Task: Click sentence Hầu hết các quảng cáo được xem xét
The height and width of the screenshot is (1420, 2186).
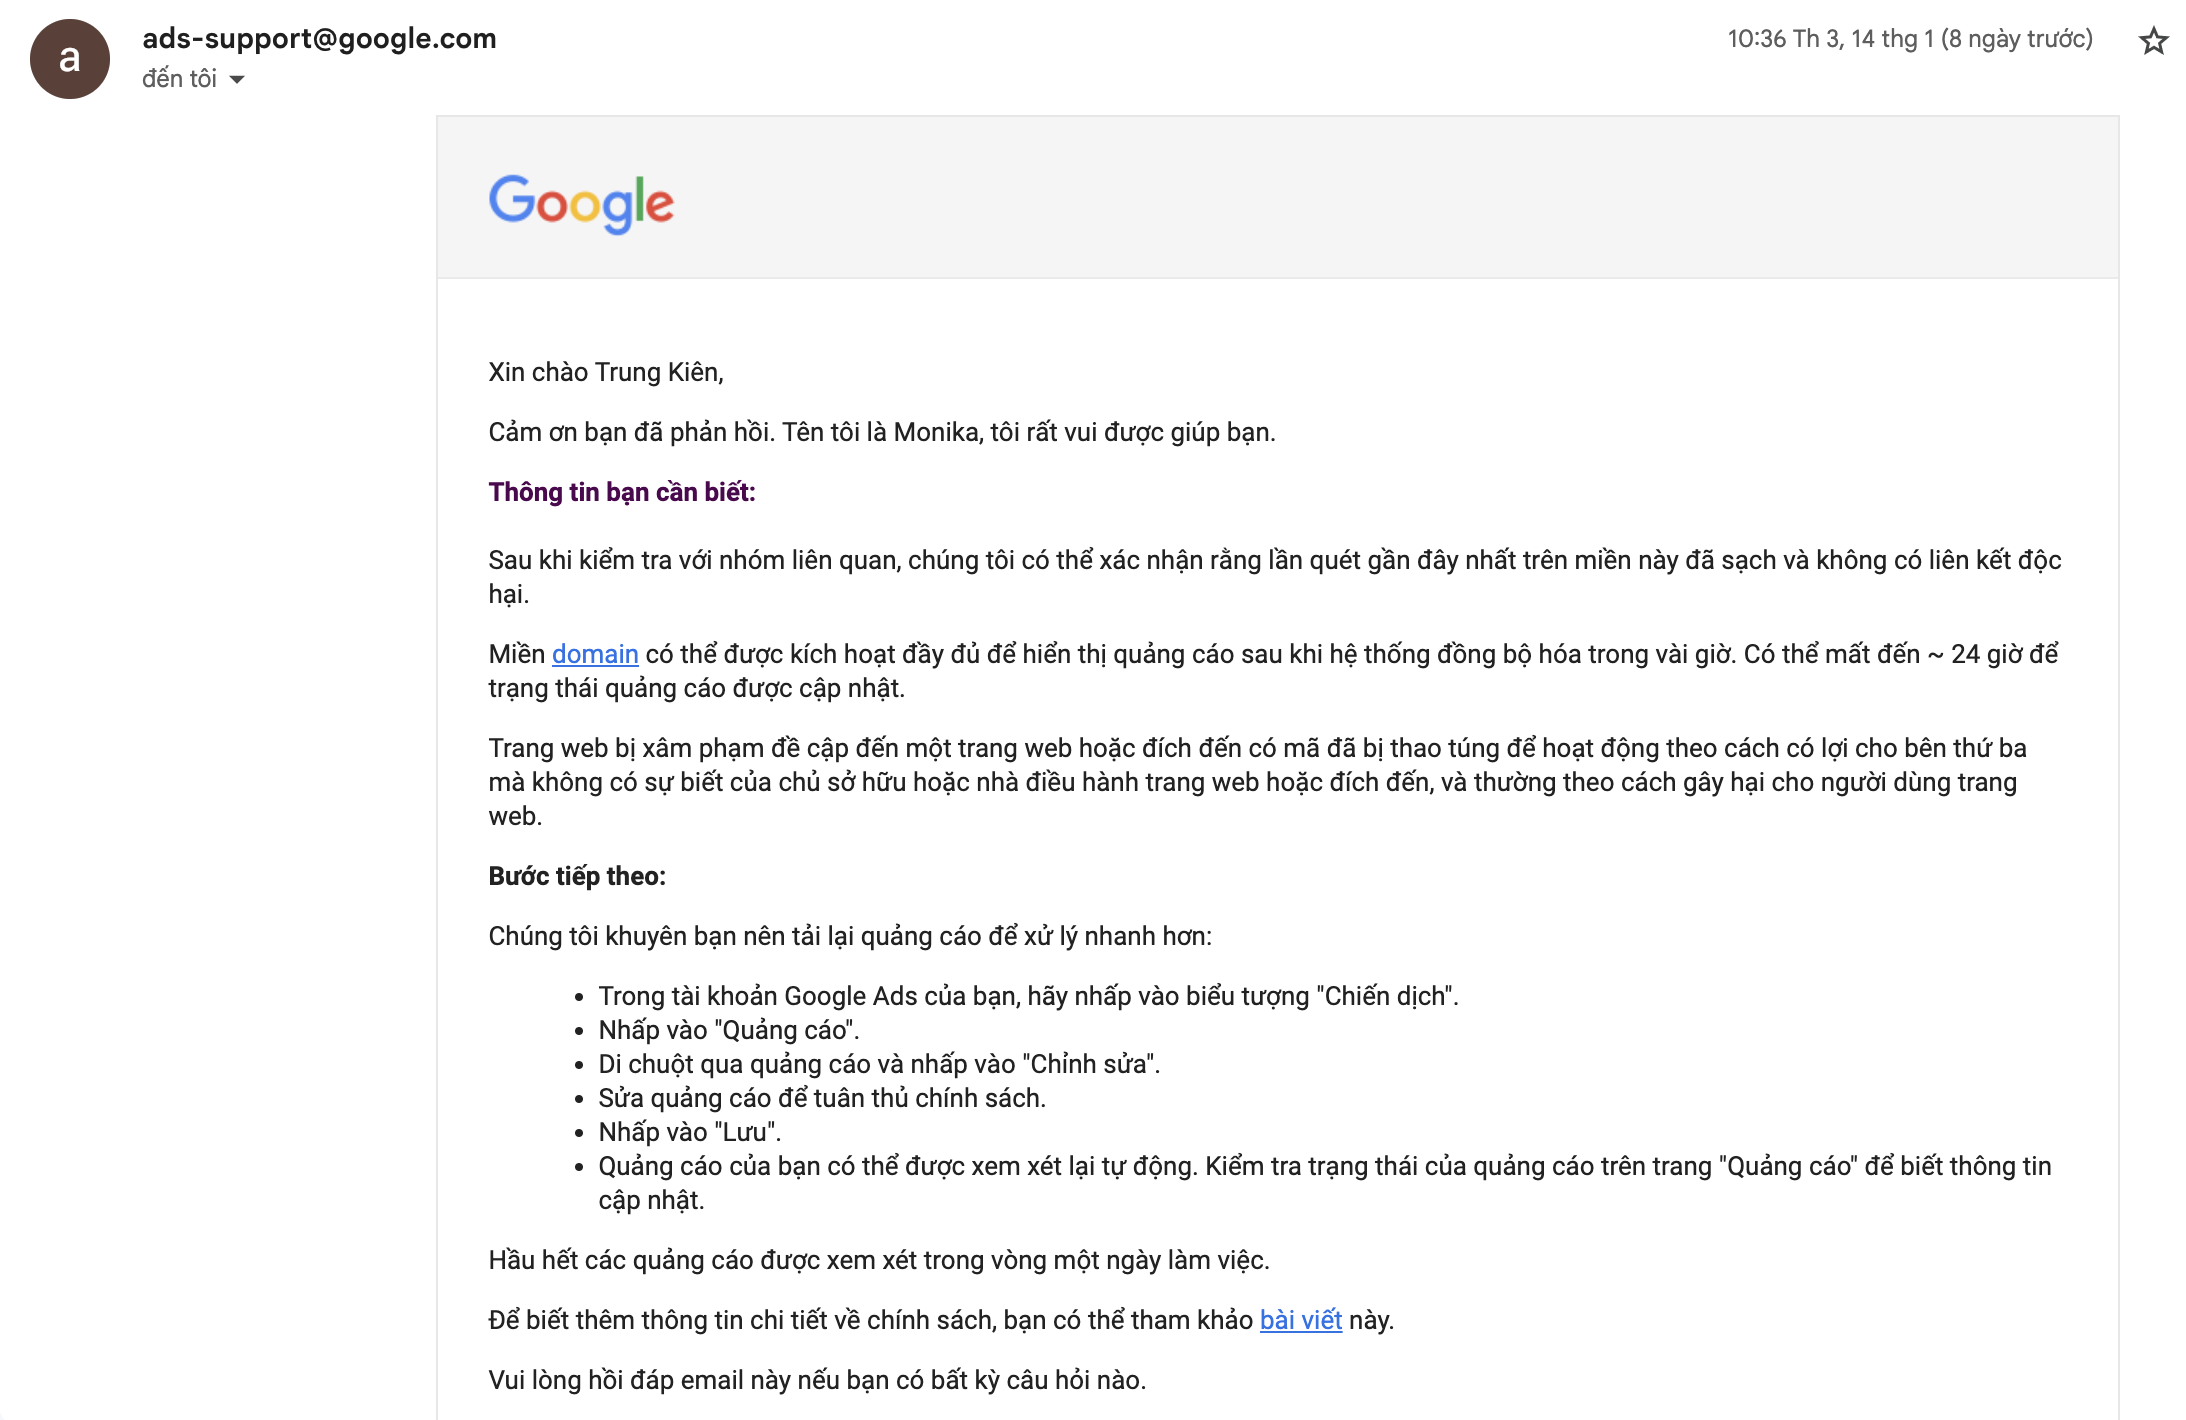Action: coord(879,1260)
